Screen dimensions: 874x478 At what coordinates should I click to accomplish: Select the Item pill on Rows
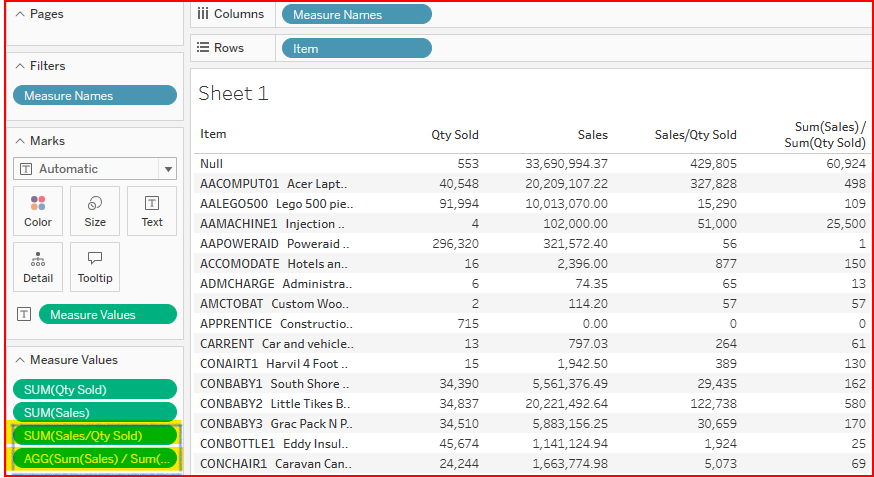tap(357, 48)
